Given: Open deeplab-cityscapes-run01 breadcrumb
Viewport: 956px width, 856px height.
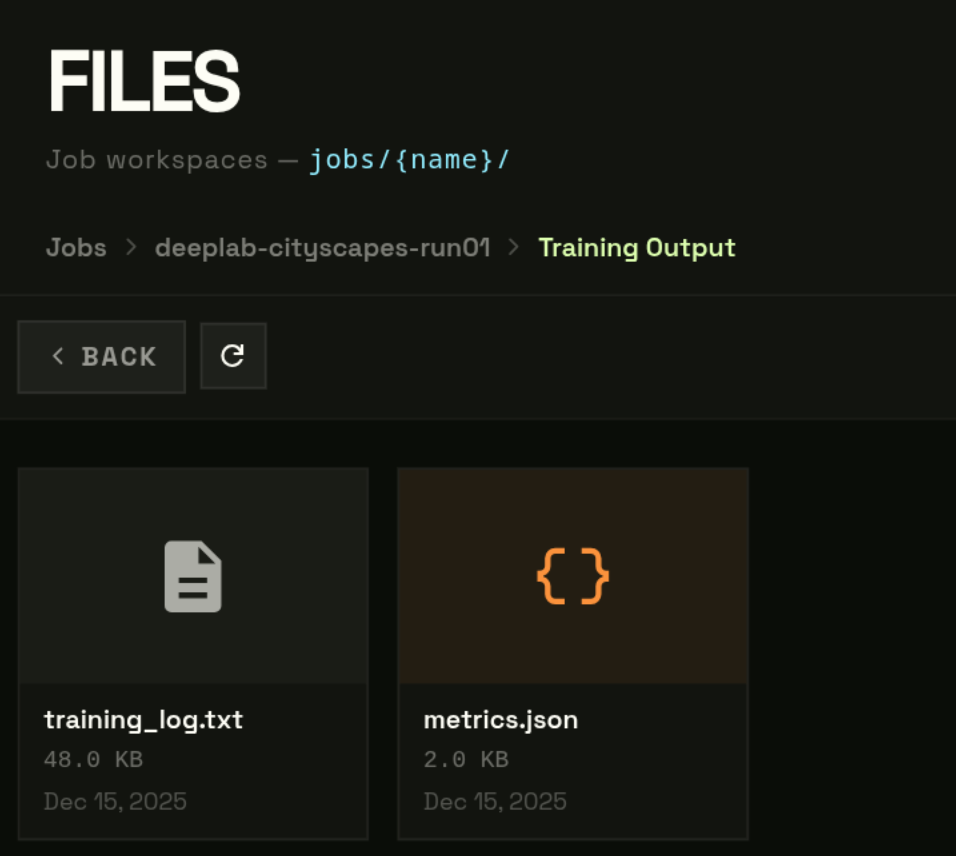Looking at the screenshot, I should click(x=322, y=248).
